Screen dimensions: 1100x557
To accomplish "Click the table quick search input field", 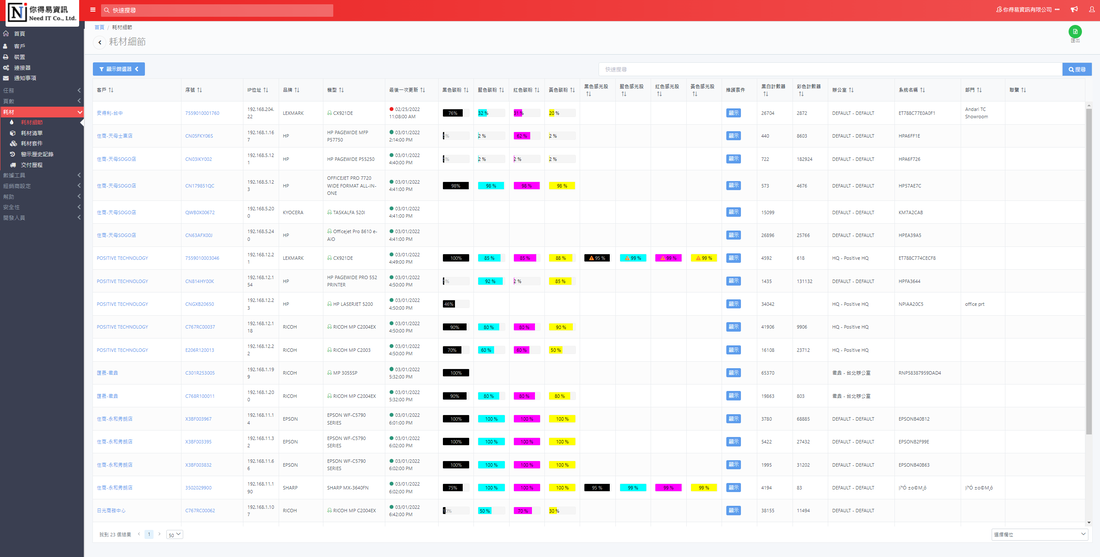I will coord(831,69).
